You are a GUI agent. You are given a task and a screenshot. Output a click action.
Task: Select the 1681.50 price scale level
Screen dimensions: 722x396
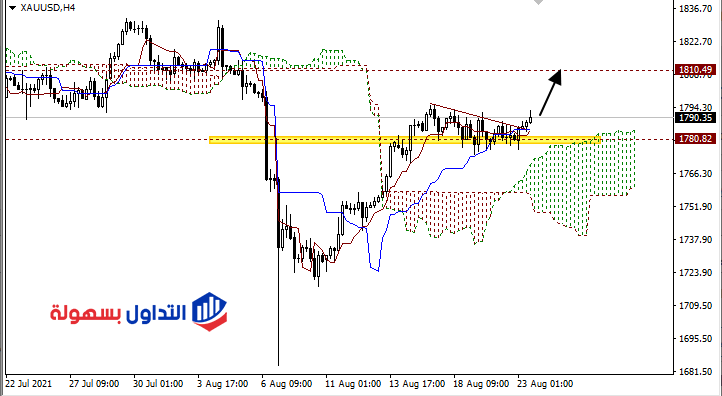[x=696, y=372]
